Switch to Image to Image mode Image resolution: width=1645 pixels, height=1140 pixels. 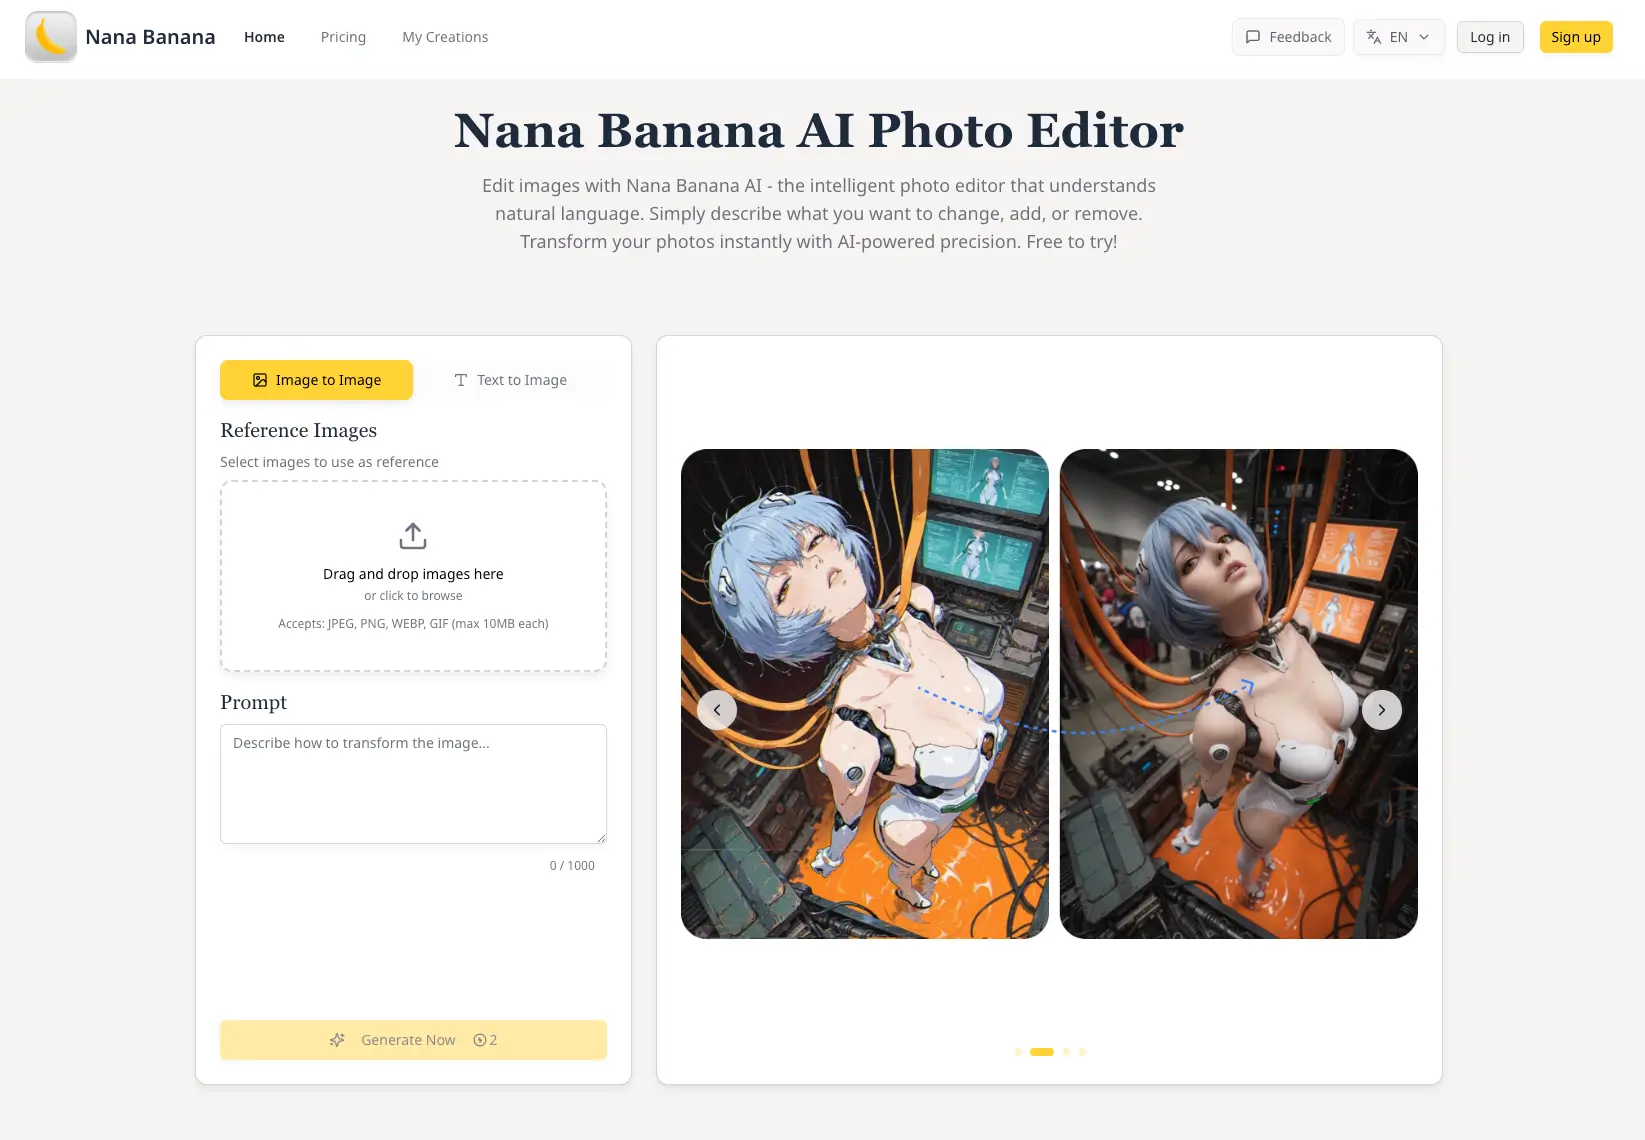pyautogui.click(x=316, y=380)
